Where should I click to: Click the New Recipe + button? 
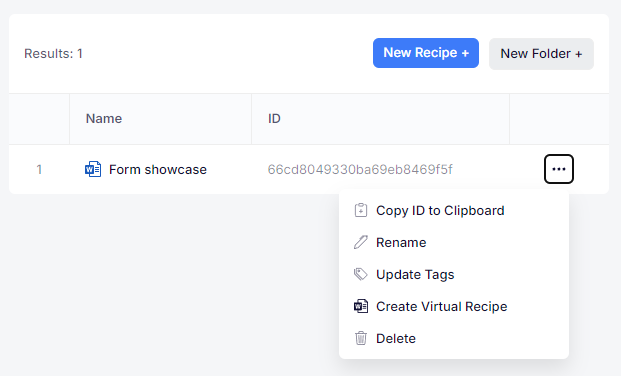click(426, 53)
